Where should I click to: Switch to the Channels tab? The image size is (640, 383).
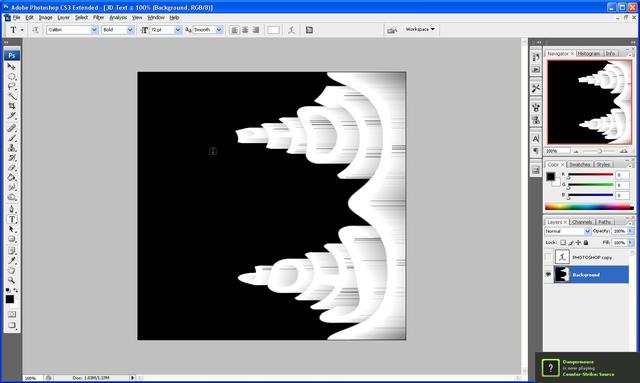tap(582, 222)
